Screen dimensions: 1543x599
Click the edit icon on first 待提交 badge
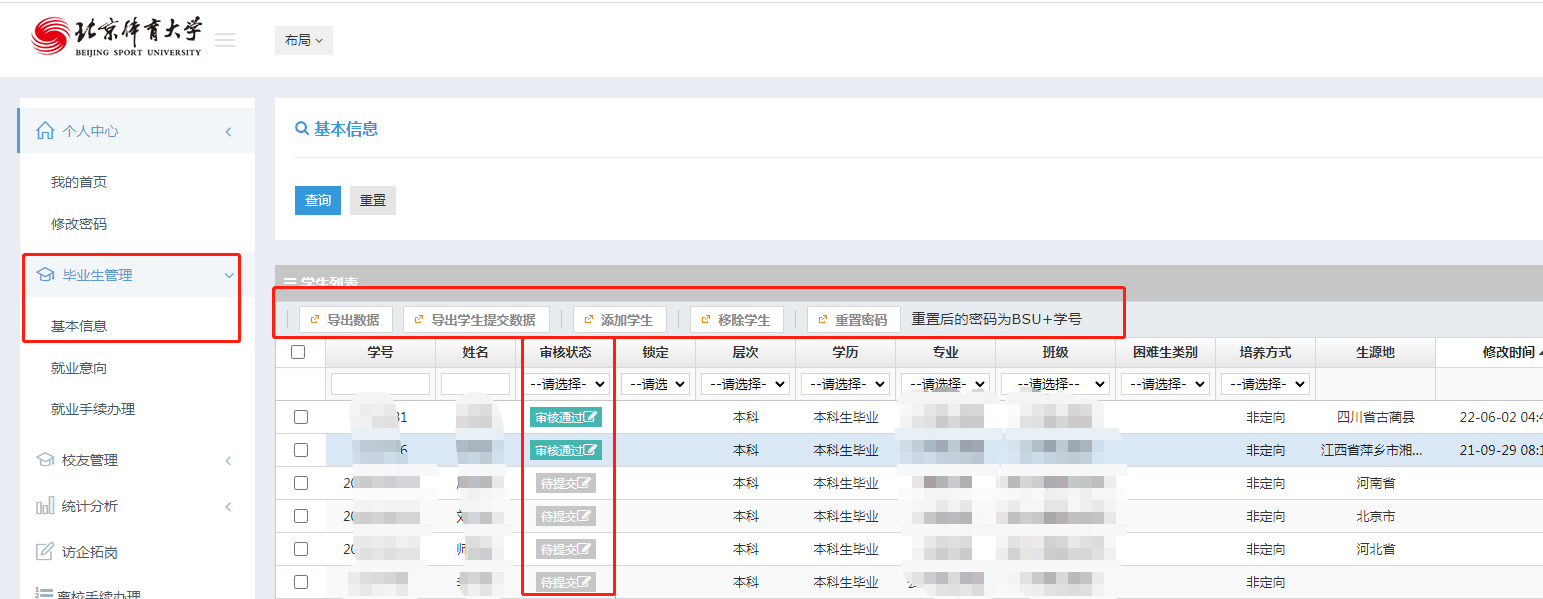pyautogui.click(x=585, y=484)
